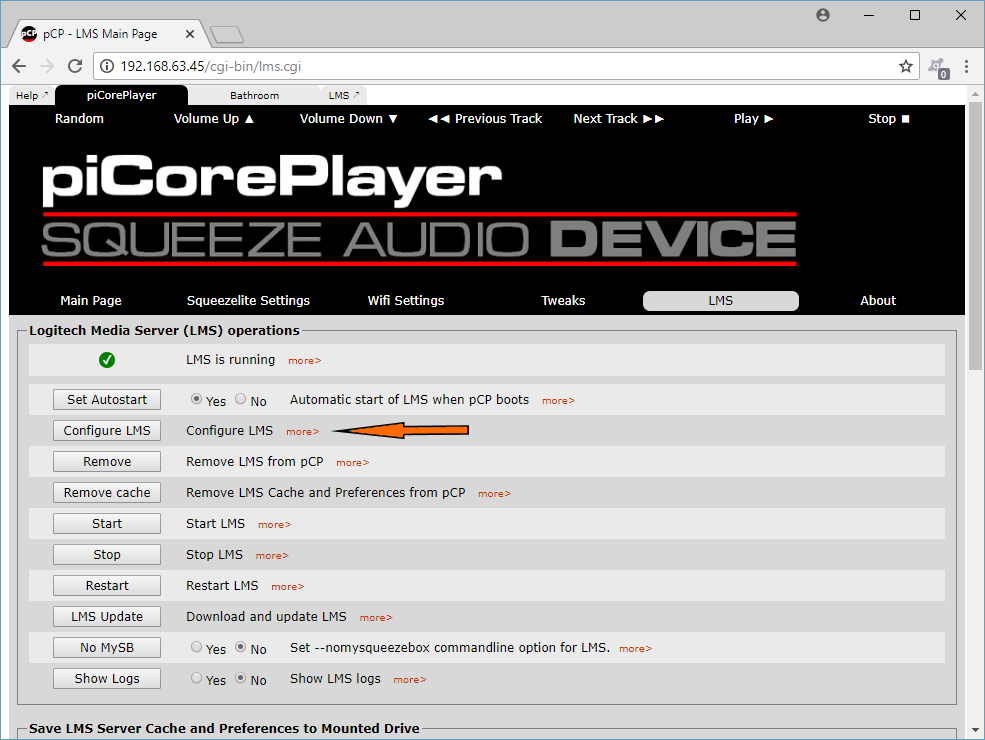Raise volume with Volume Up
The width and height of the screenshot is (985, 740).
click(x=214, y=119)
